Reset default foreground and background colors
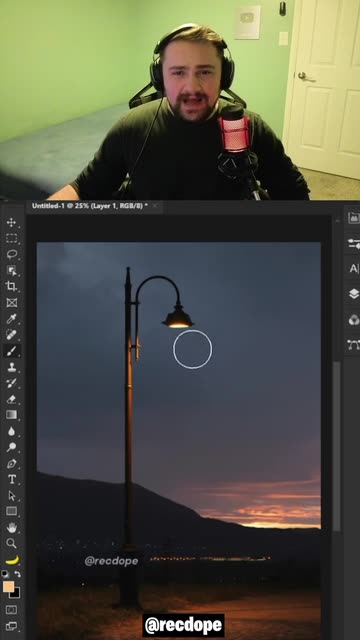Screen dimensions: 360x640 point(5,574)
